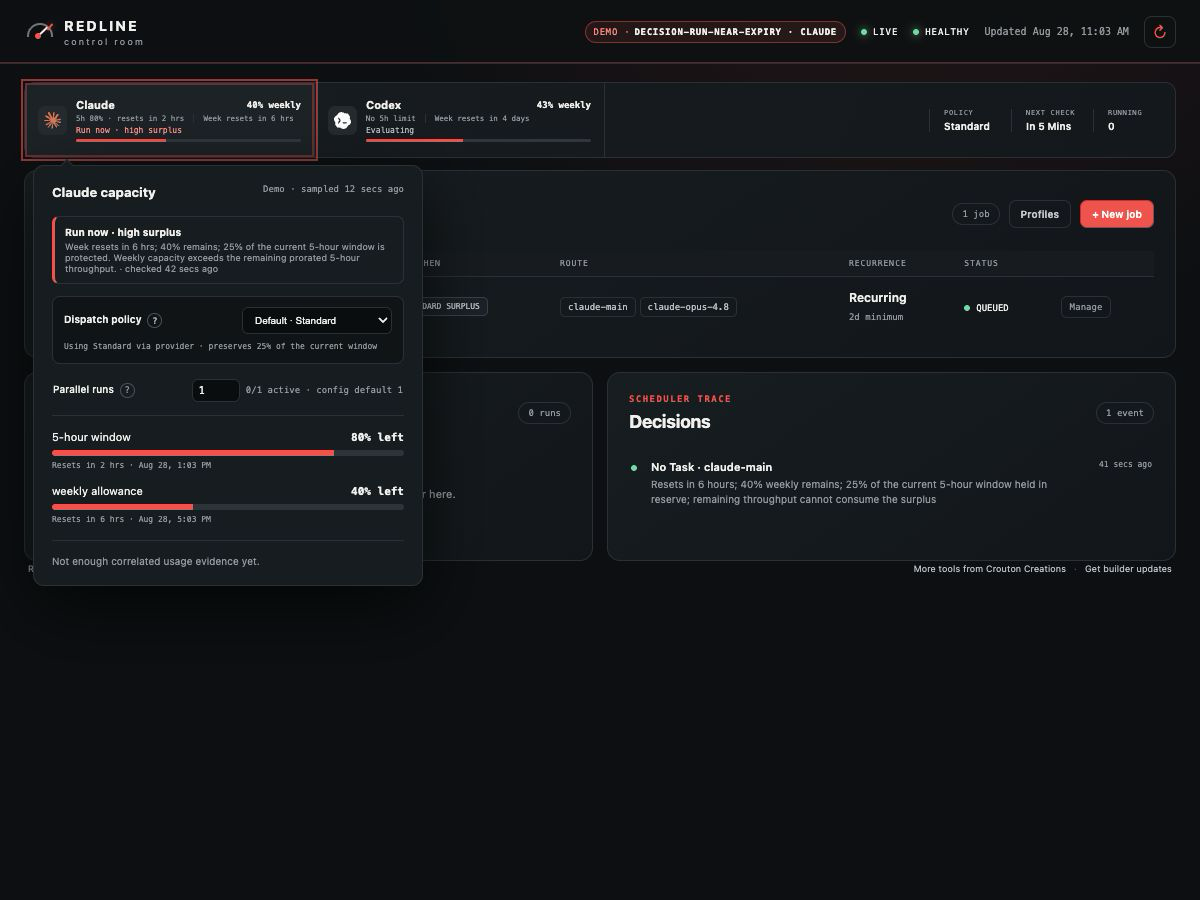The height and width of the screenshot is (900, 1200).
Task: Click the Codex weekly usage bar
Action: point(478,140)
